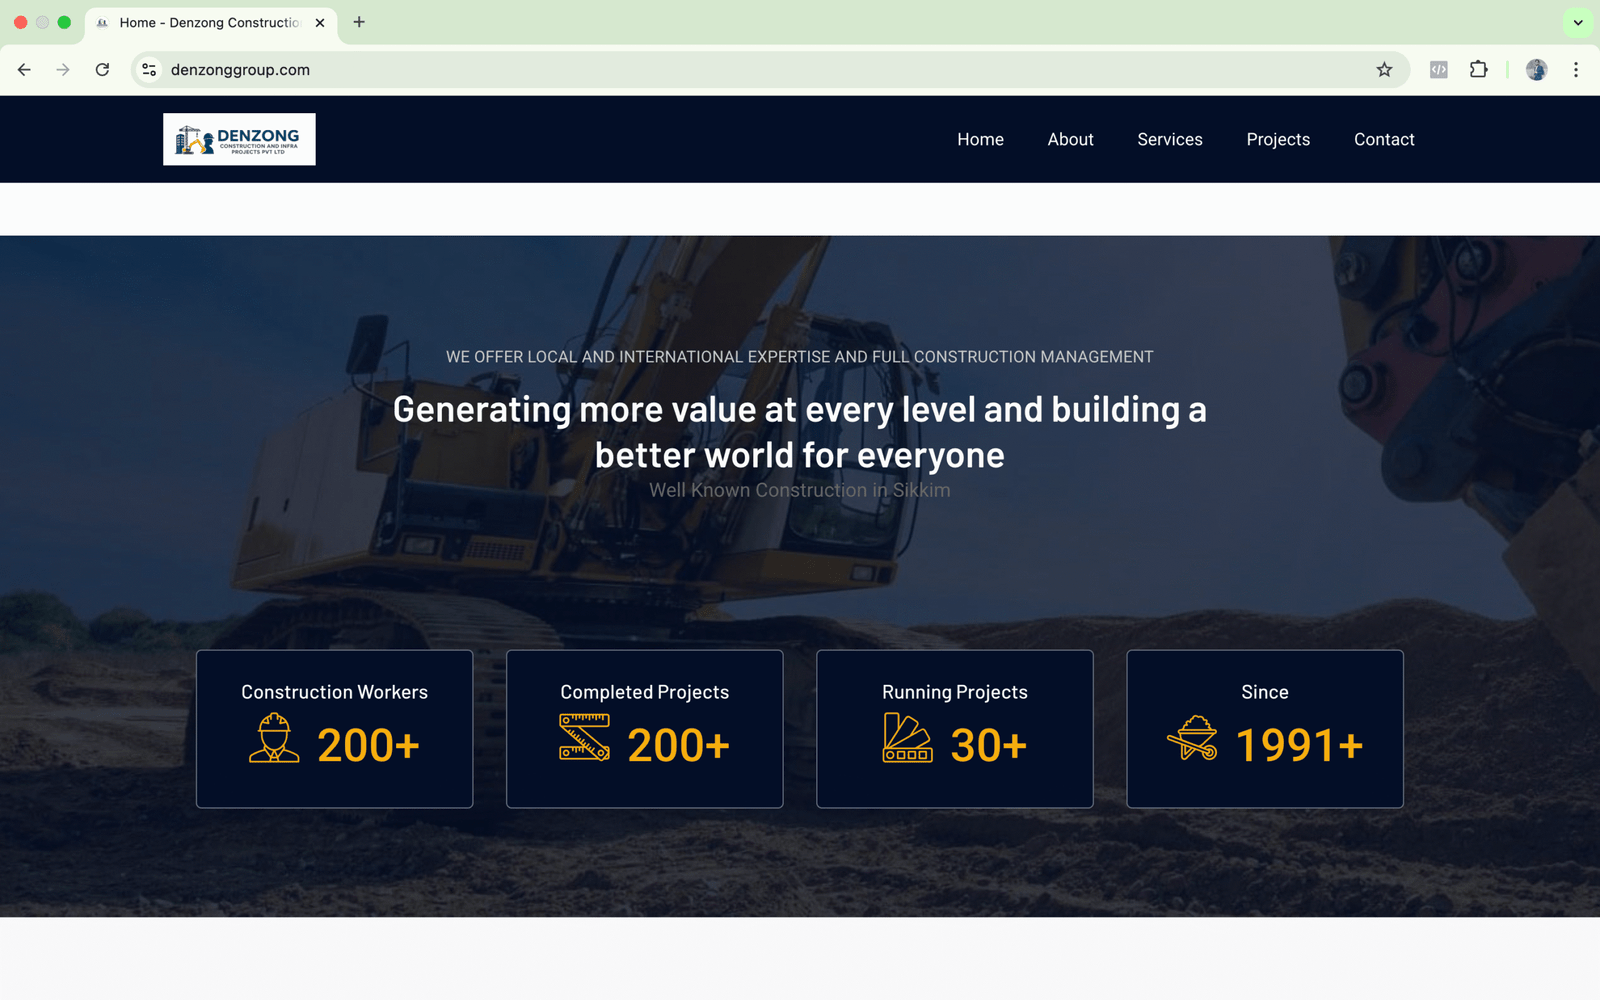This screenshot has width=1600, height=1000.
Task: Bookmark this page with the star icon
Action: coord(1384,70)
